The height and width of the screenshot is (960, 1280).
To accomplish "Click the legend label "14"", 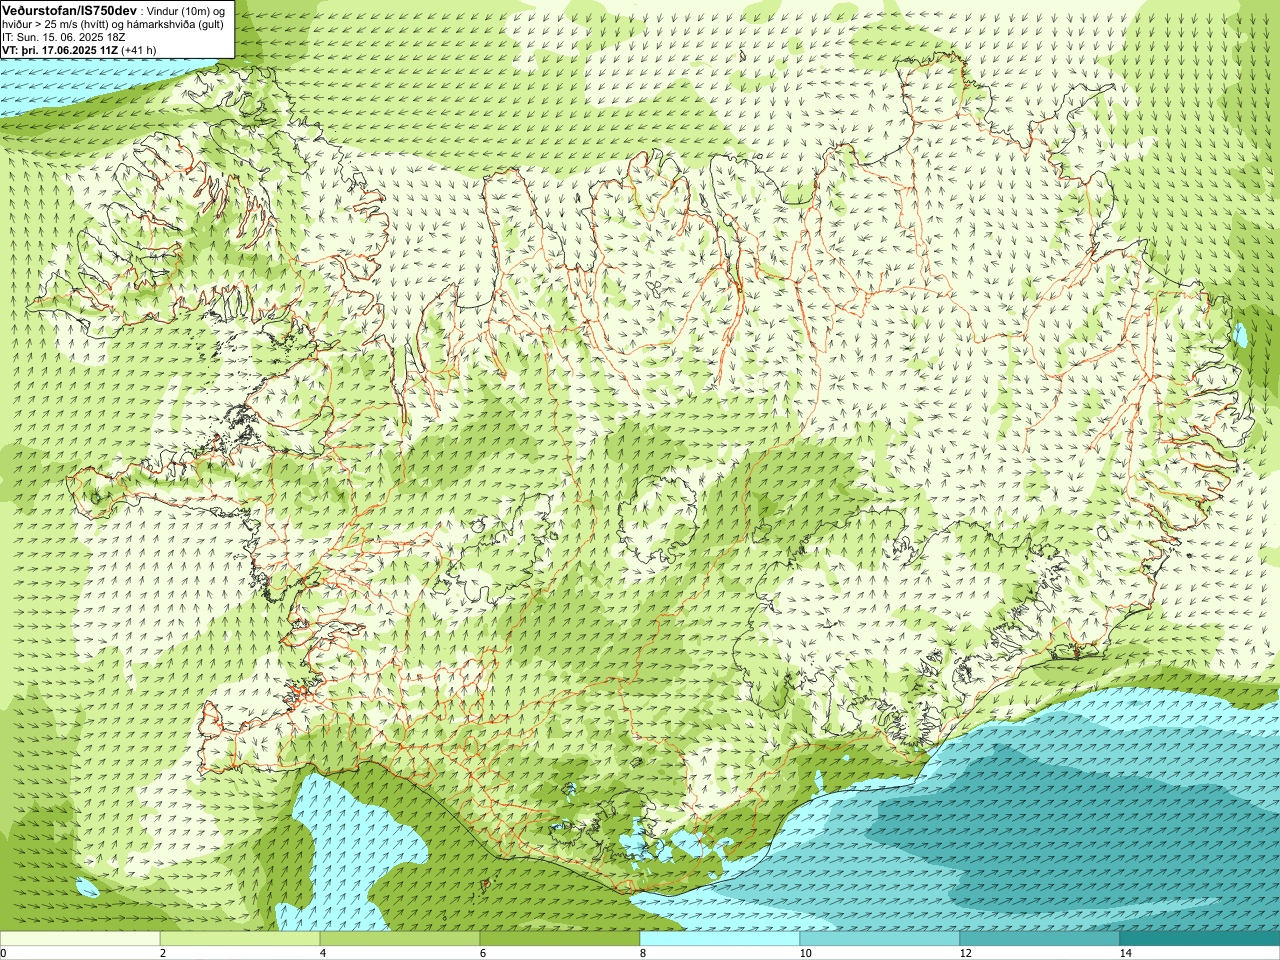I will point(1125,953).
